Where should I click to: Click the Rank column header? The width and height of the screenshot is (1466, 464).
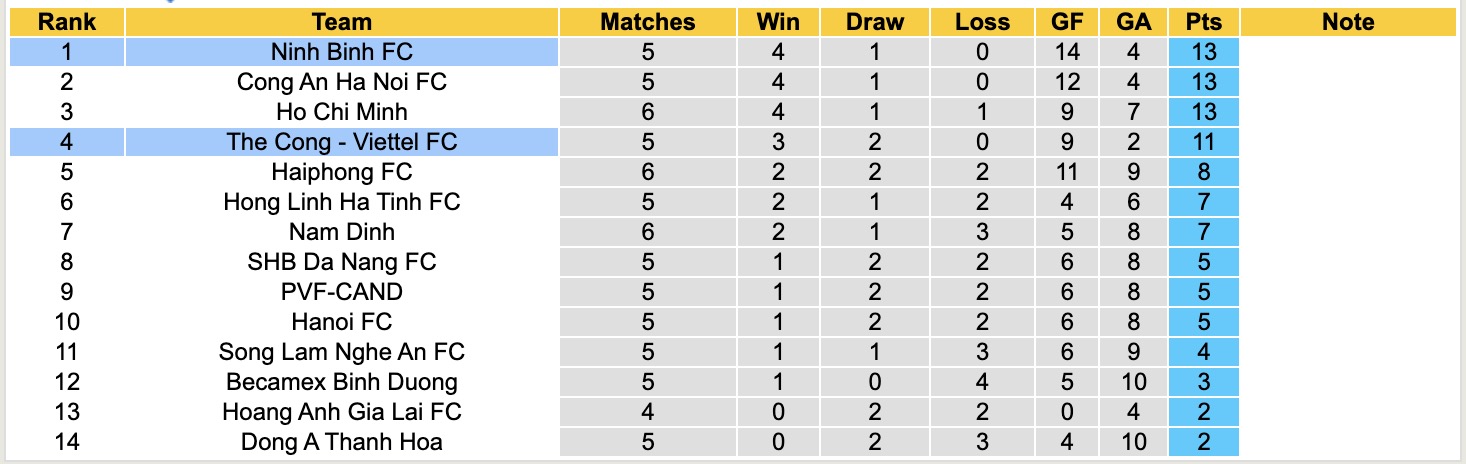(67, 22)
